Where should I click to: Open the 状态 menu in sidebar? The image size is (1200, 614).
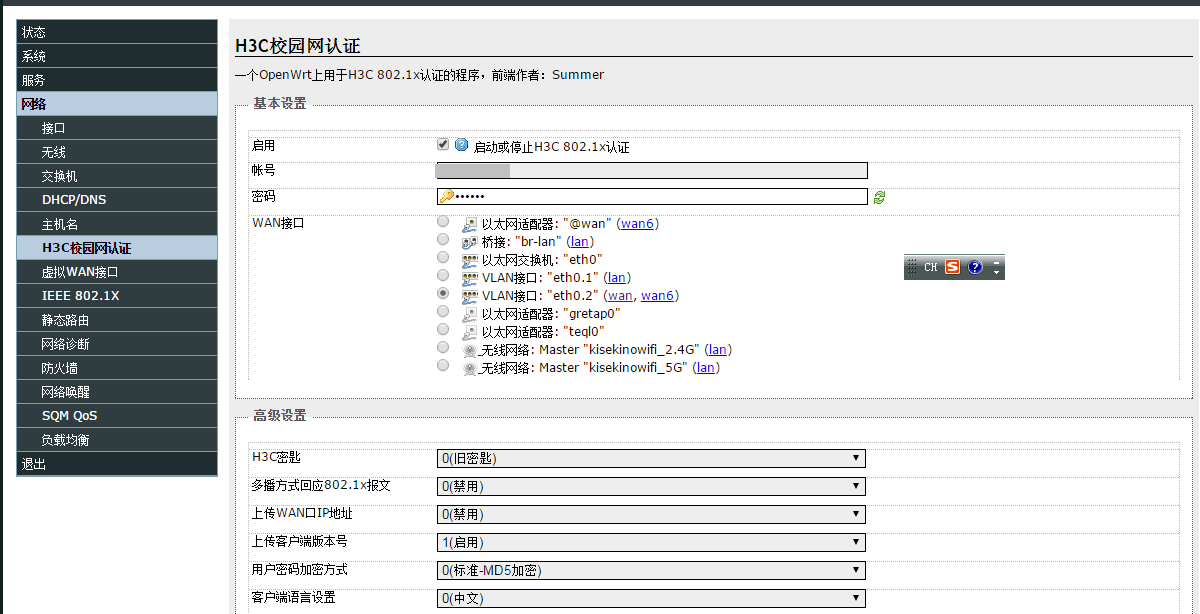[x=117, y=32]
